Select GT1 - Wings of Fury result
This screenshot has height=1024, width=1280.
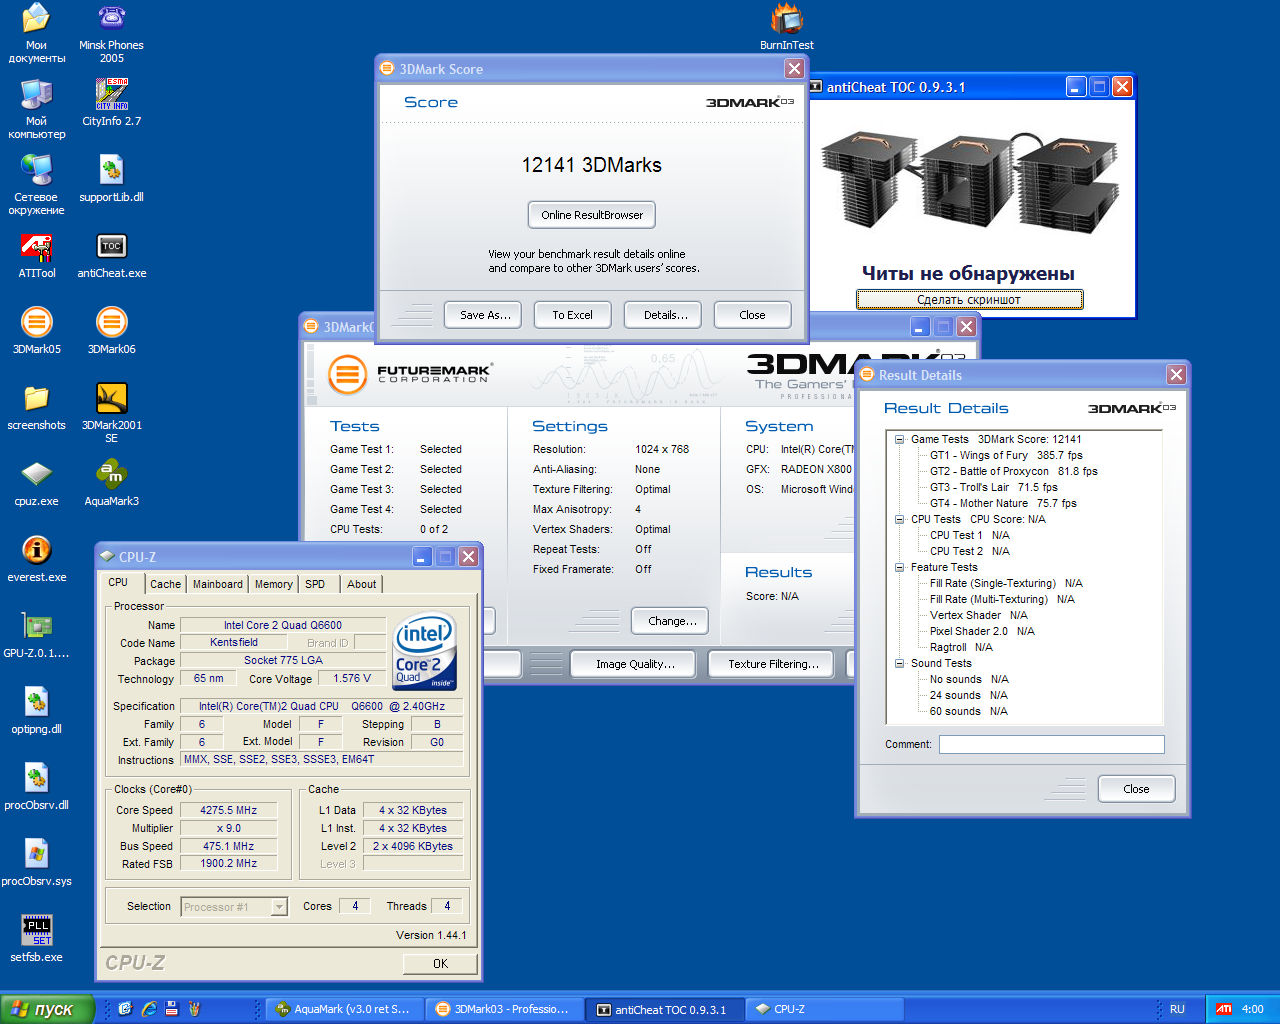click(x=1006, y=455)
